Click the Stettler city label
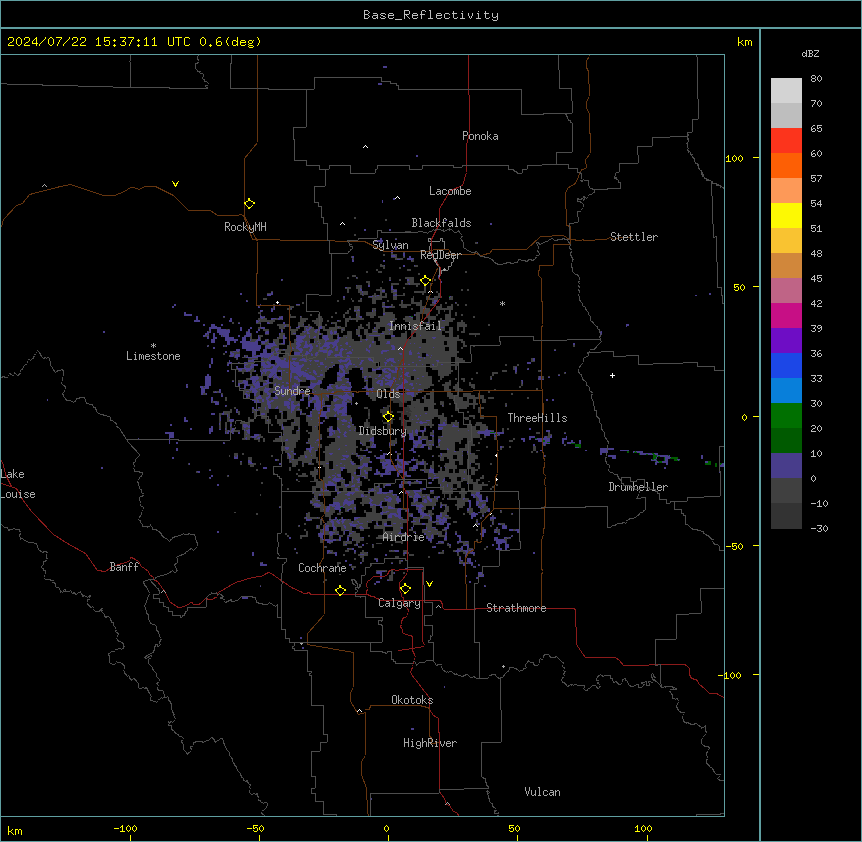Viewport: 862px width, 842px height. coord(634,237)
